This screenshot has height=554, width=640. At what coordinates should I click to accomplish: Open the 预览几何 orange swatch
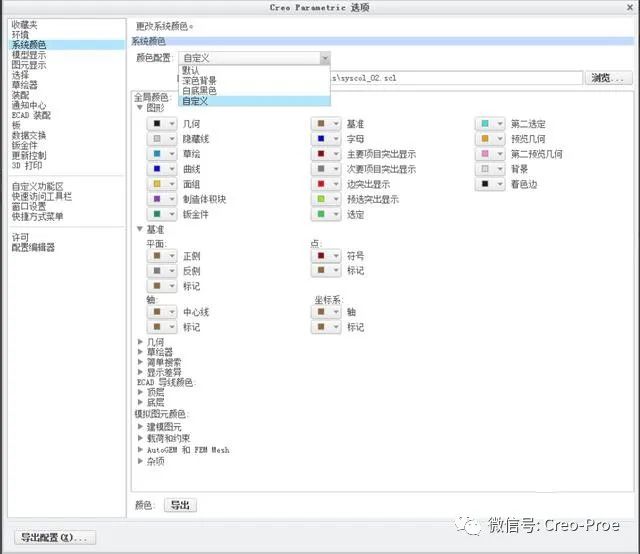pyautogui.click(x=490, y=139)
